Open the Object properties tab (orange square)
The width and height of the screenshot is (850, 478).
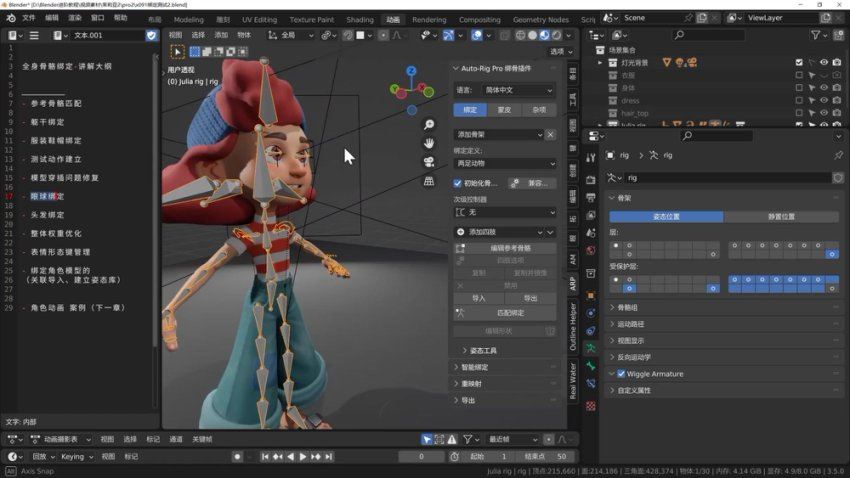(x=591, y=295)
